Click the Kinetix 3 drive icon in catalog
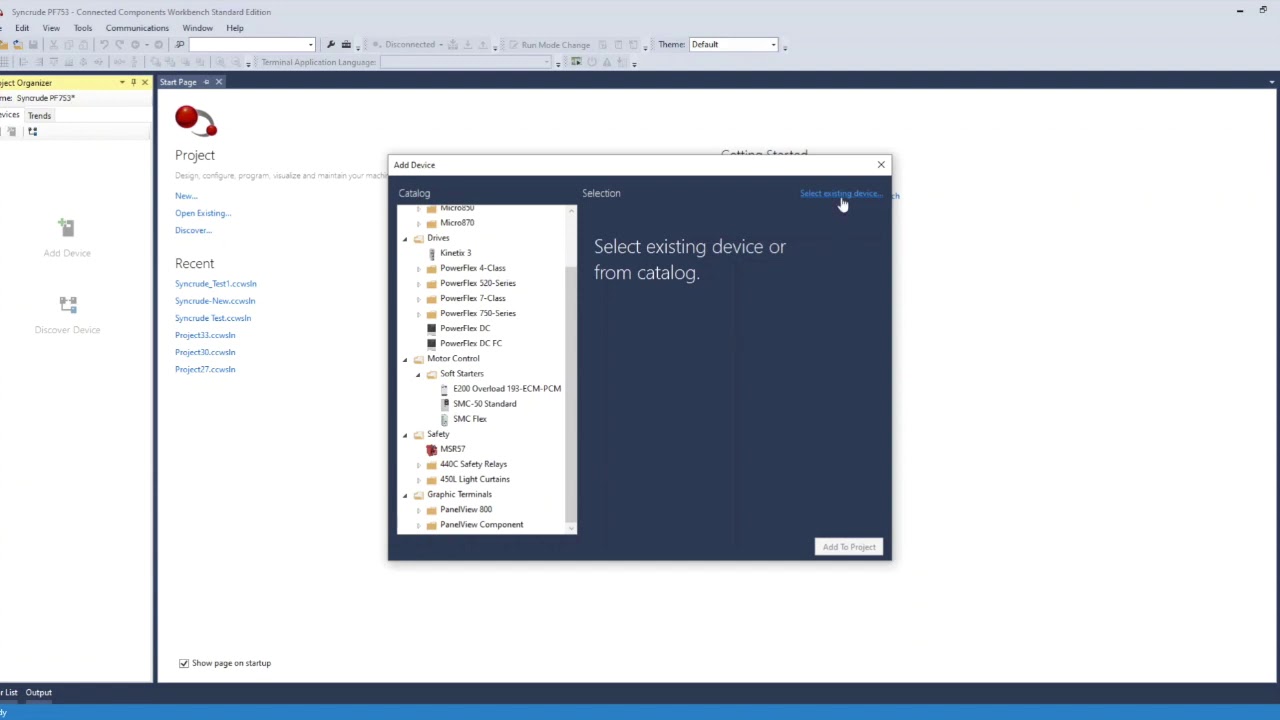1280x720 pixels. [x=431, y=253]
